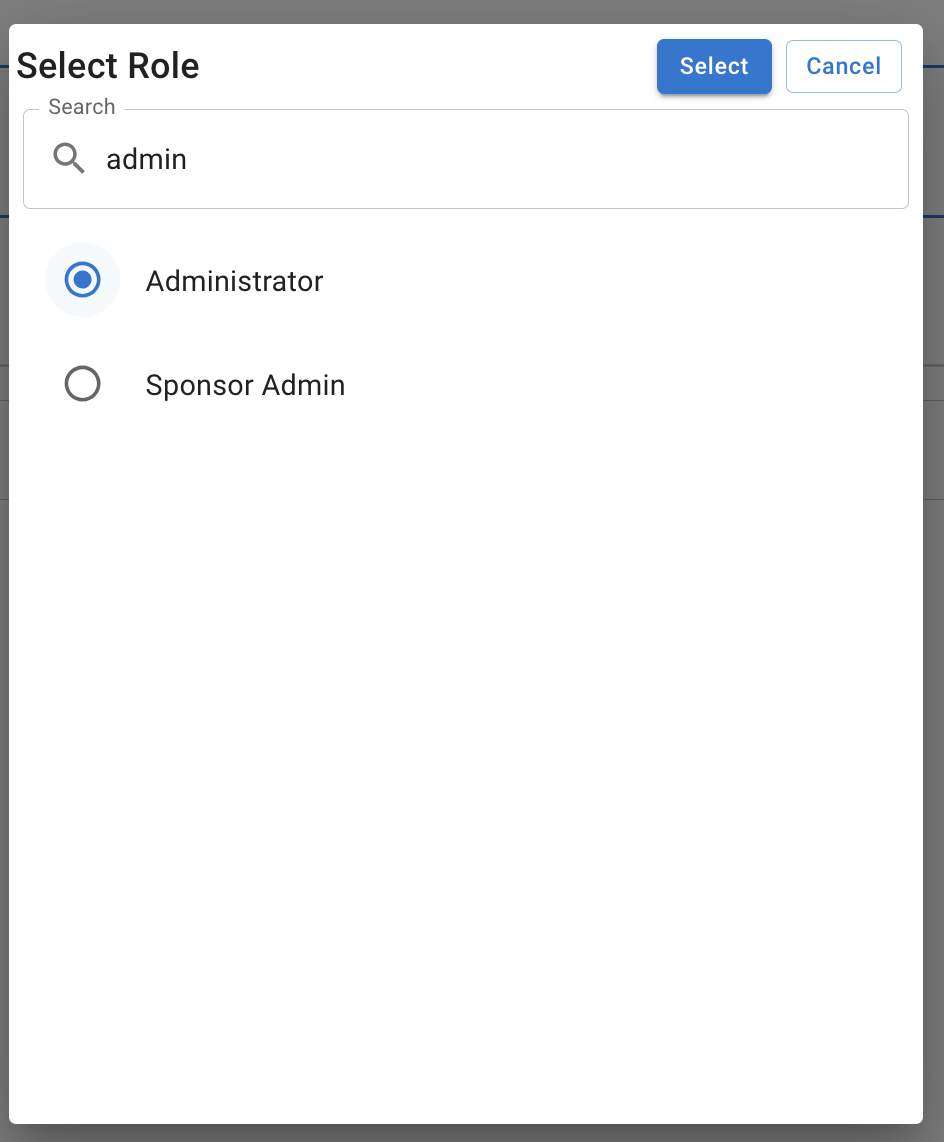Screen dimensions: 944x1142
Task: Click the magnifying glass search icon
Action: coord(68,158)
